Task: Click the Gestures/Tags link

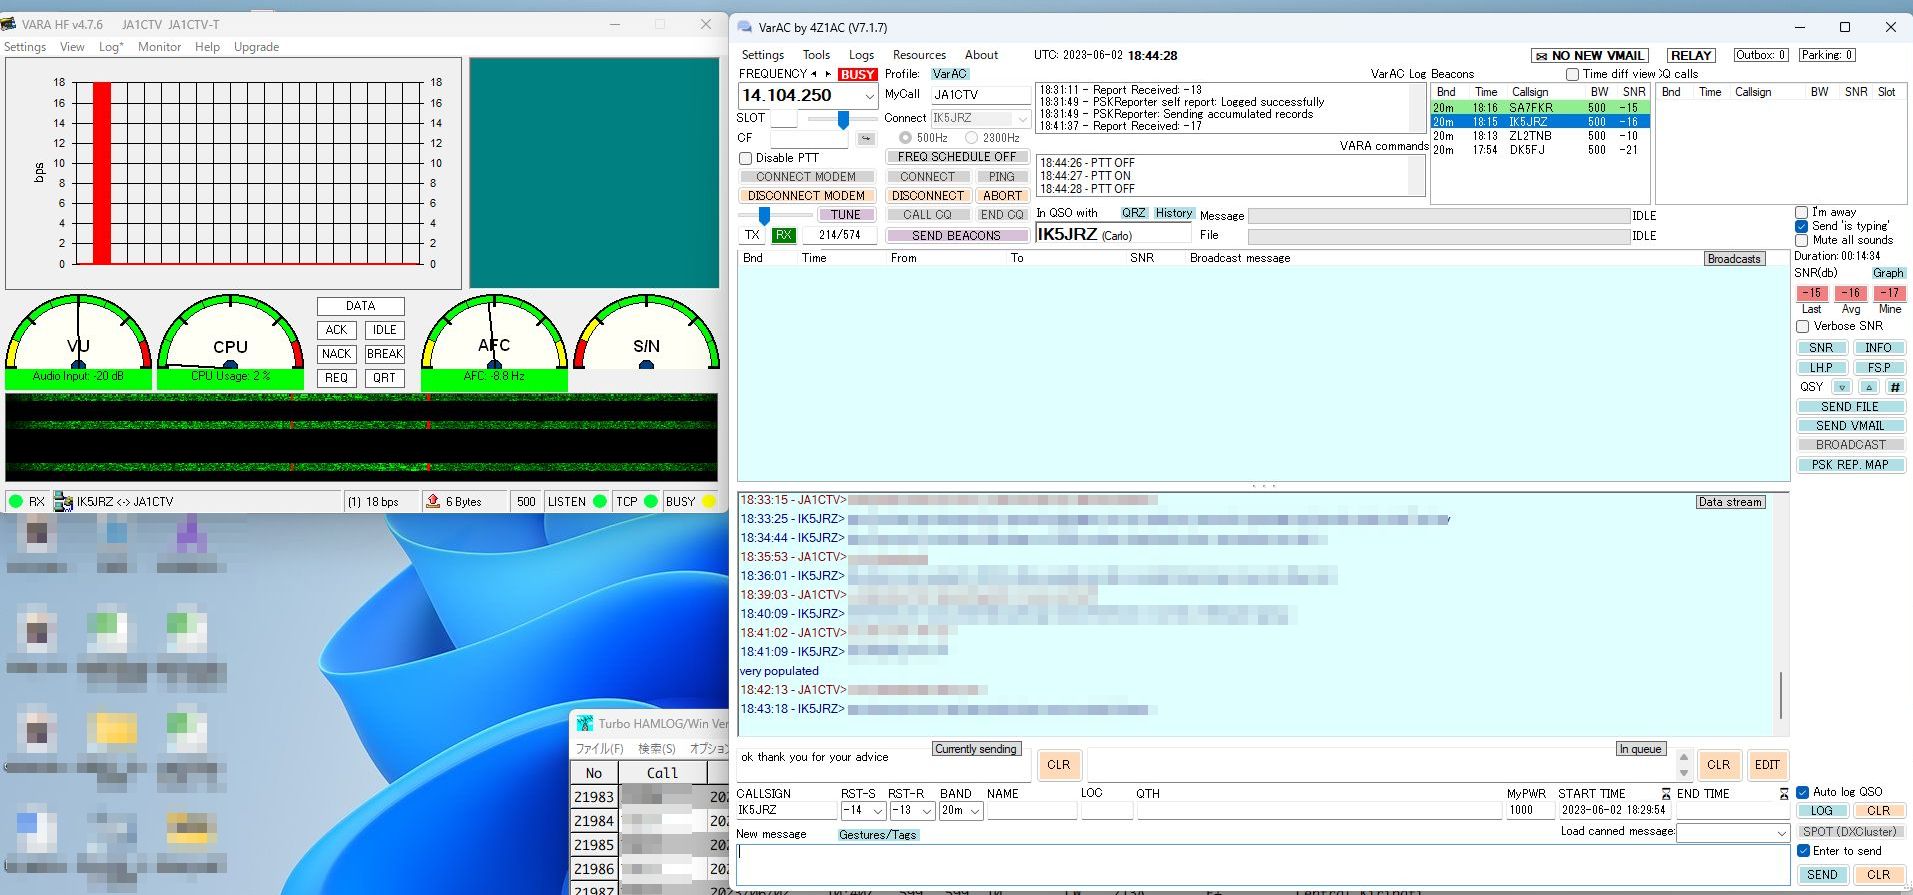Action: [877, 835]
